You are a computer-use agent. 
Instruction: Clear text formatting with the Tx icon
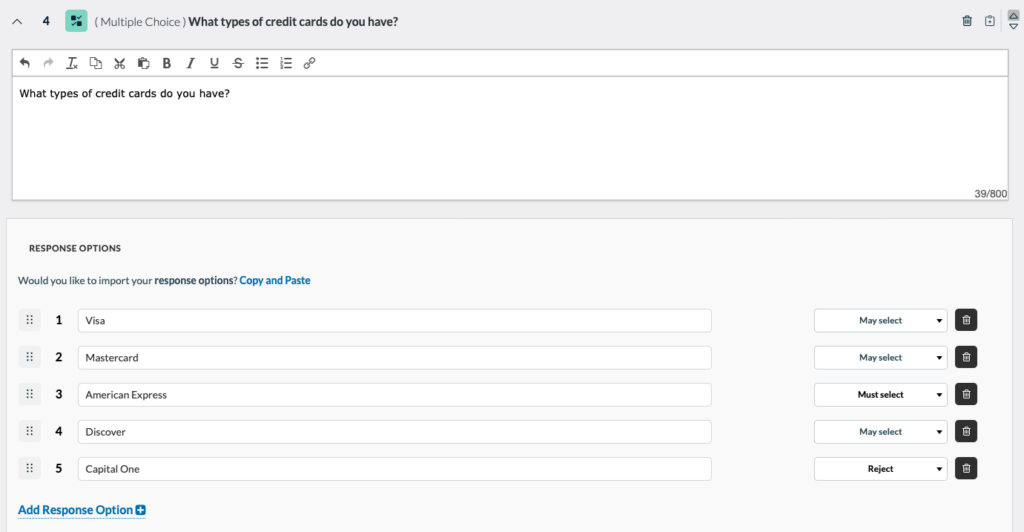tap(72, 63)
